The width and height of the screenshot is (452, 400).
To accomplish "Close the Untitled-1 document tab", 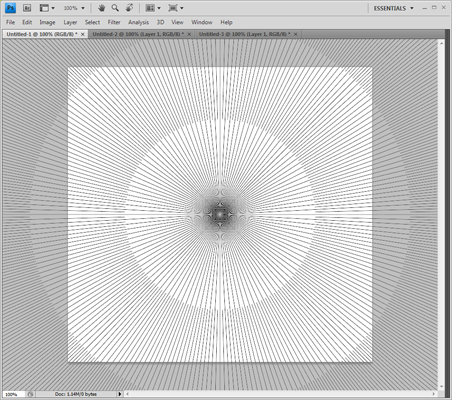I will (x=83, y=34).
